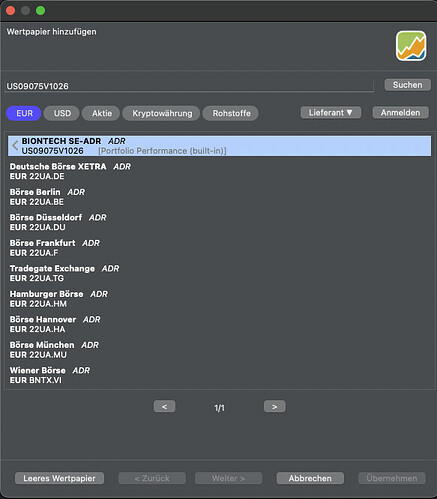Go to next results page arrow
This screenshot has height=499, width=437.
coord(274,407)
